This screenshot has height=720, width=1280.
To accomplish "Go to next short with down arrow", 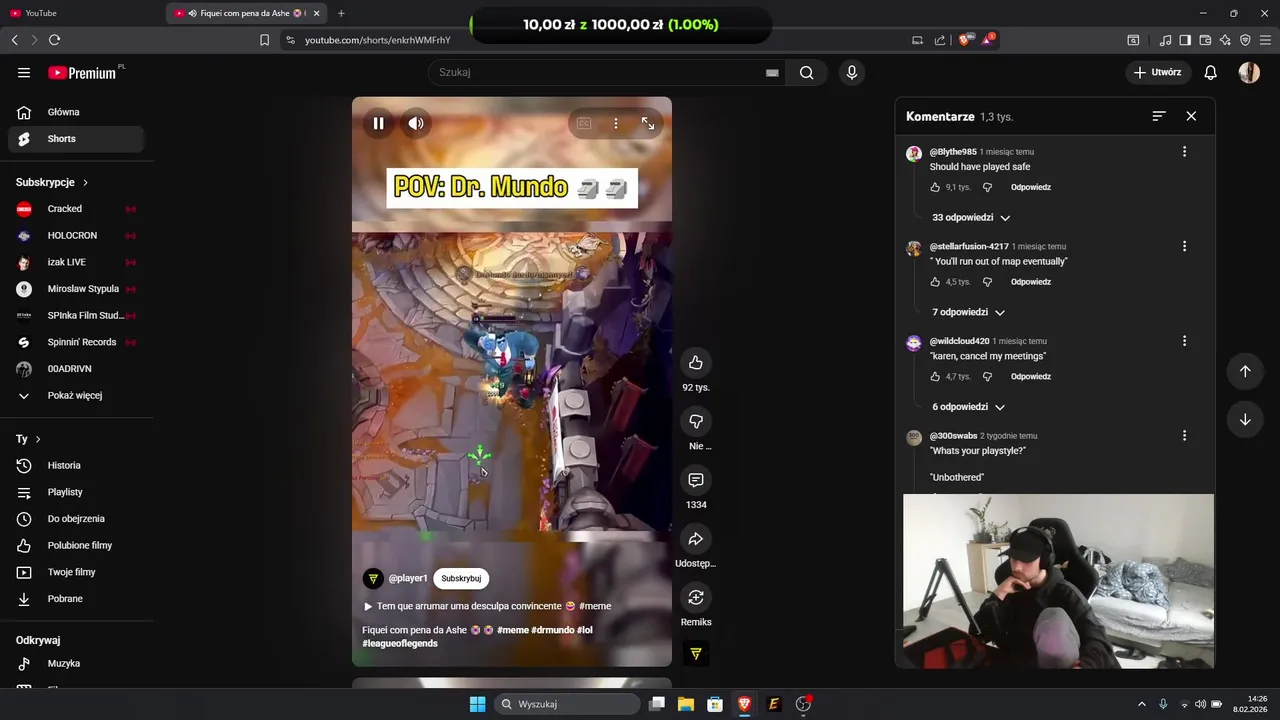I will tap(1245, 420).
